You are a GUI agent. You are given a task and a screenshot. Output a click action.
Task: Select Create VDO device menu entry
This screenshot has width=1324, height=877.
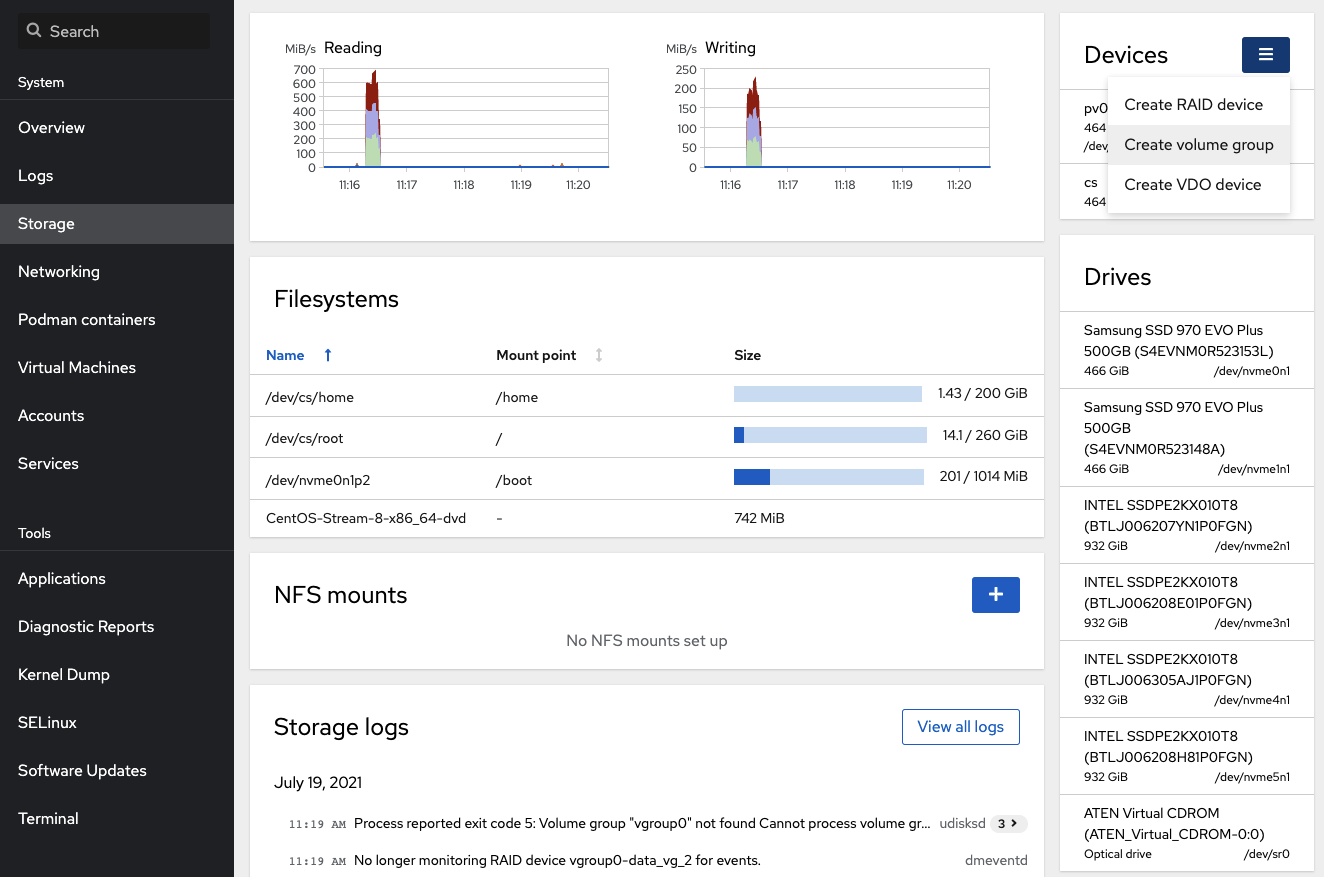point(1192,185)
